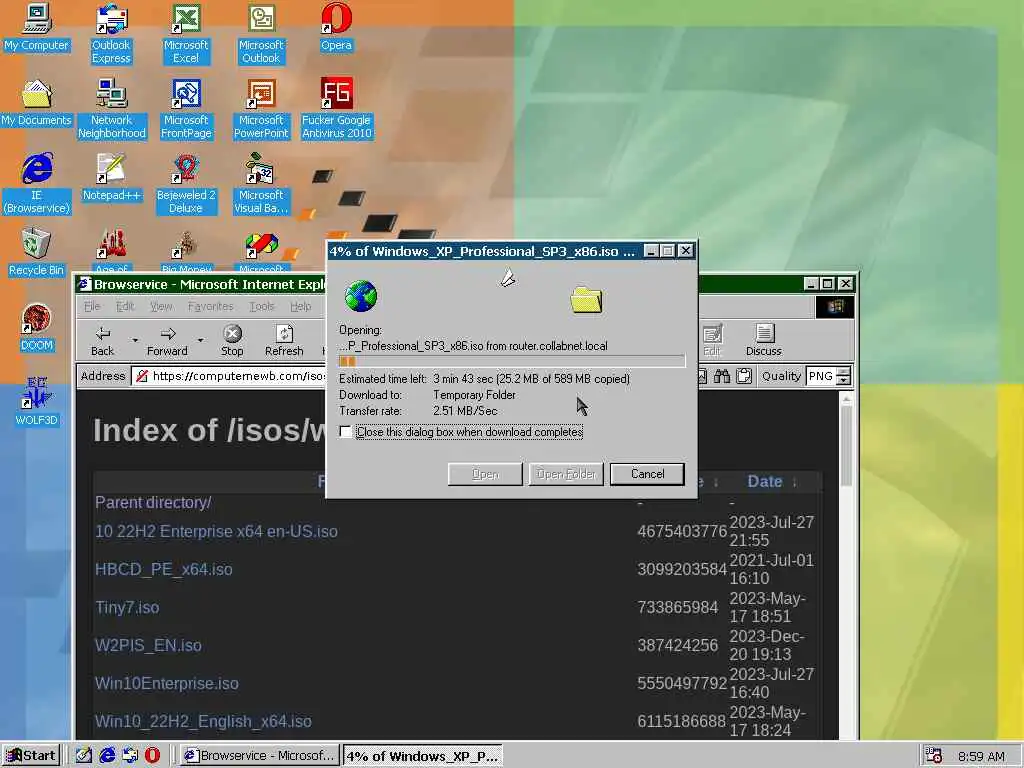
Task: Download Tiny7.iso link
Action: pyautogui.click(x=127, y=607)
